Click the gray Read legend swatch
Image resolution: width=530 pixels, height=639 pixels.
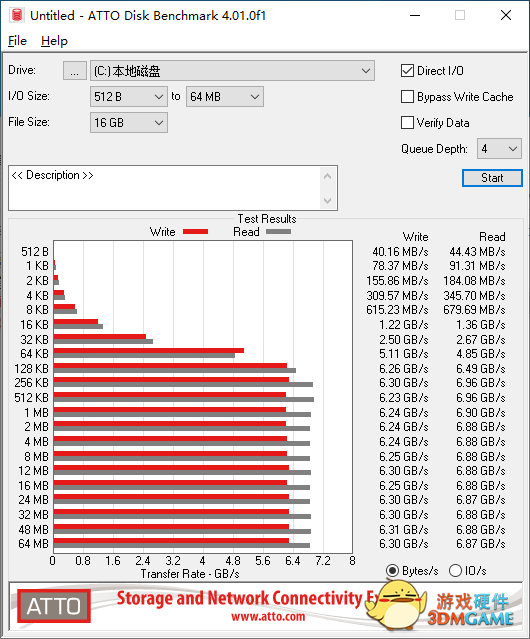click(278, 231)
